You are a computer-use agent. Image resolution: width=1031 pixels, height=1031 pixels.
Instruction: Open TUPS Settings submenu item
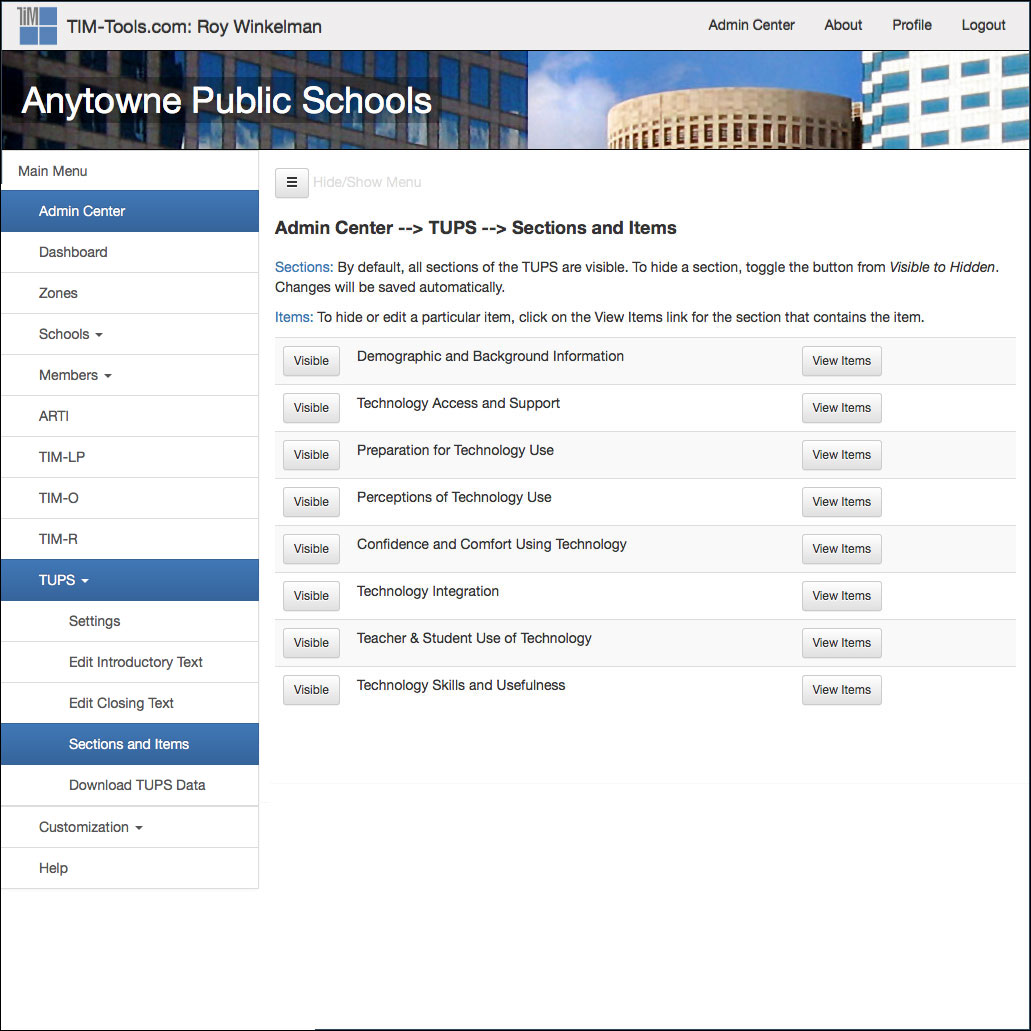[x=130, y=621]
